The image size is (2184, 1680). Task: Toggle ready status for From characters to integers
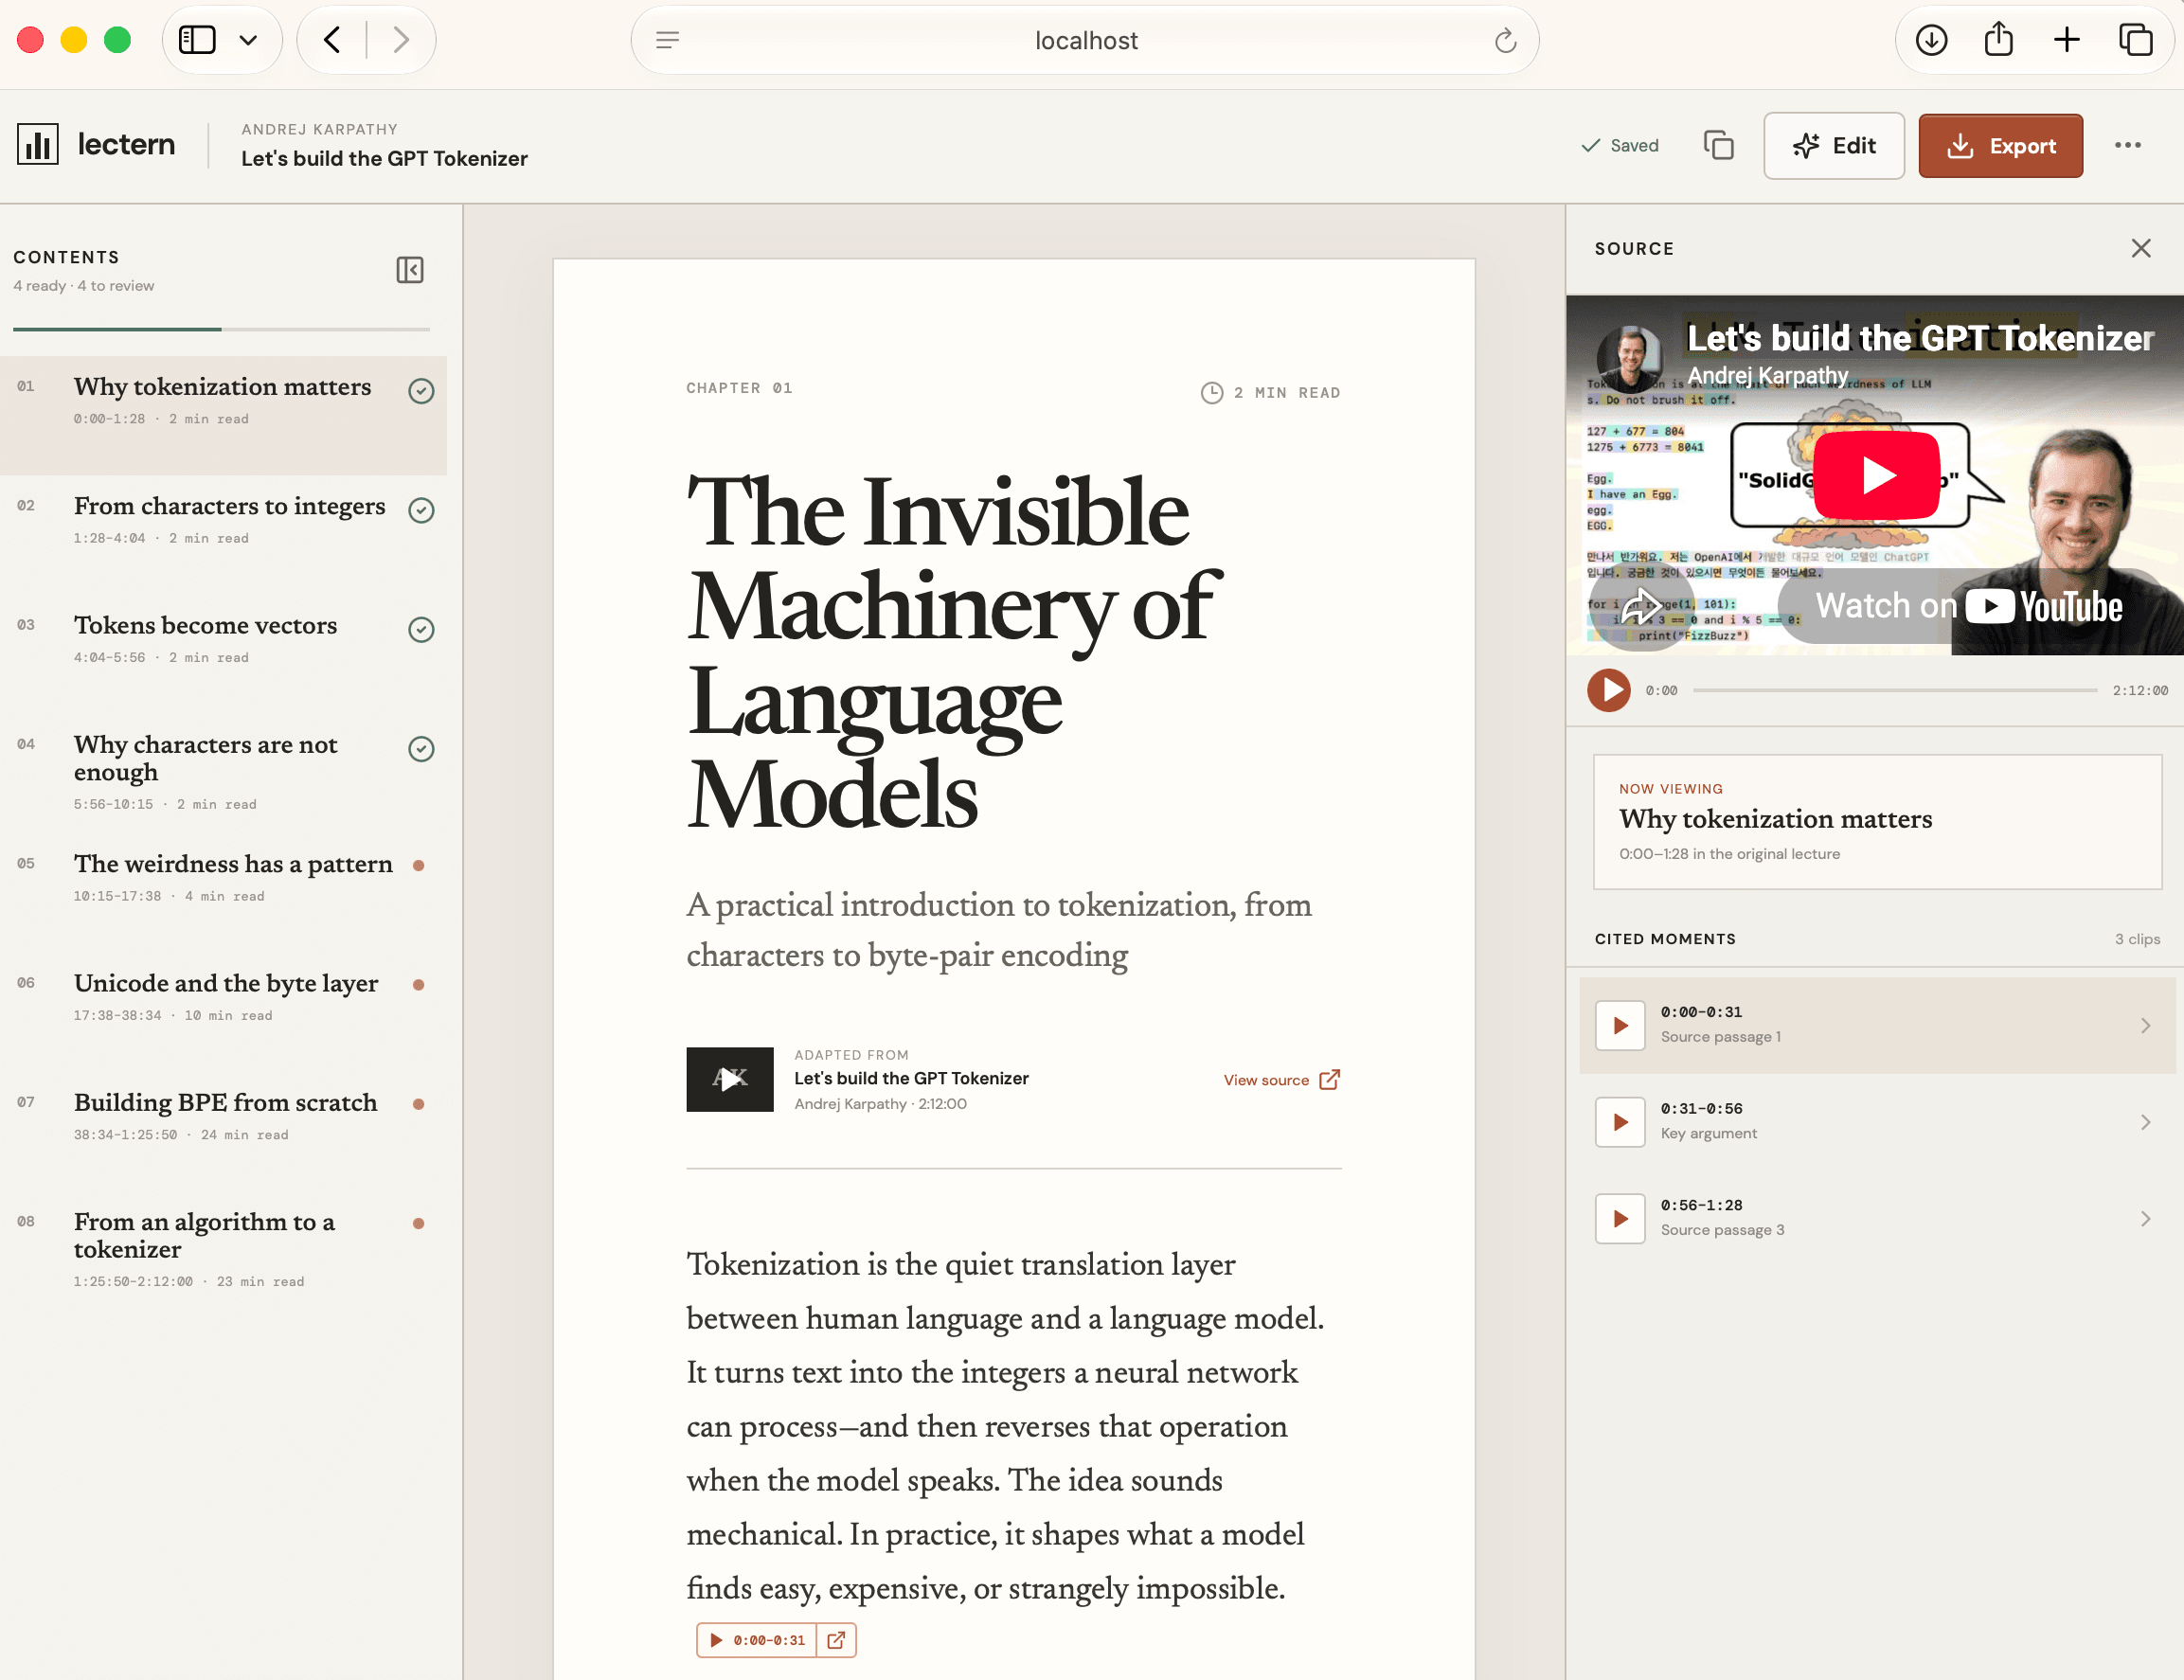tap(421, 510)
